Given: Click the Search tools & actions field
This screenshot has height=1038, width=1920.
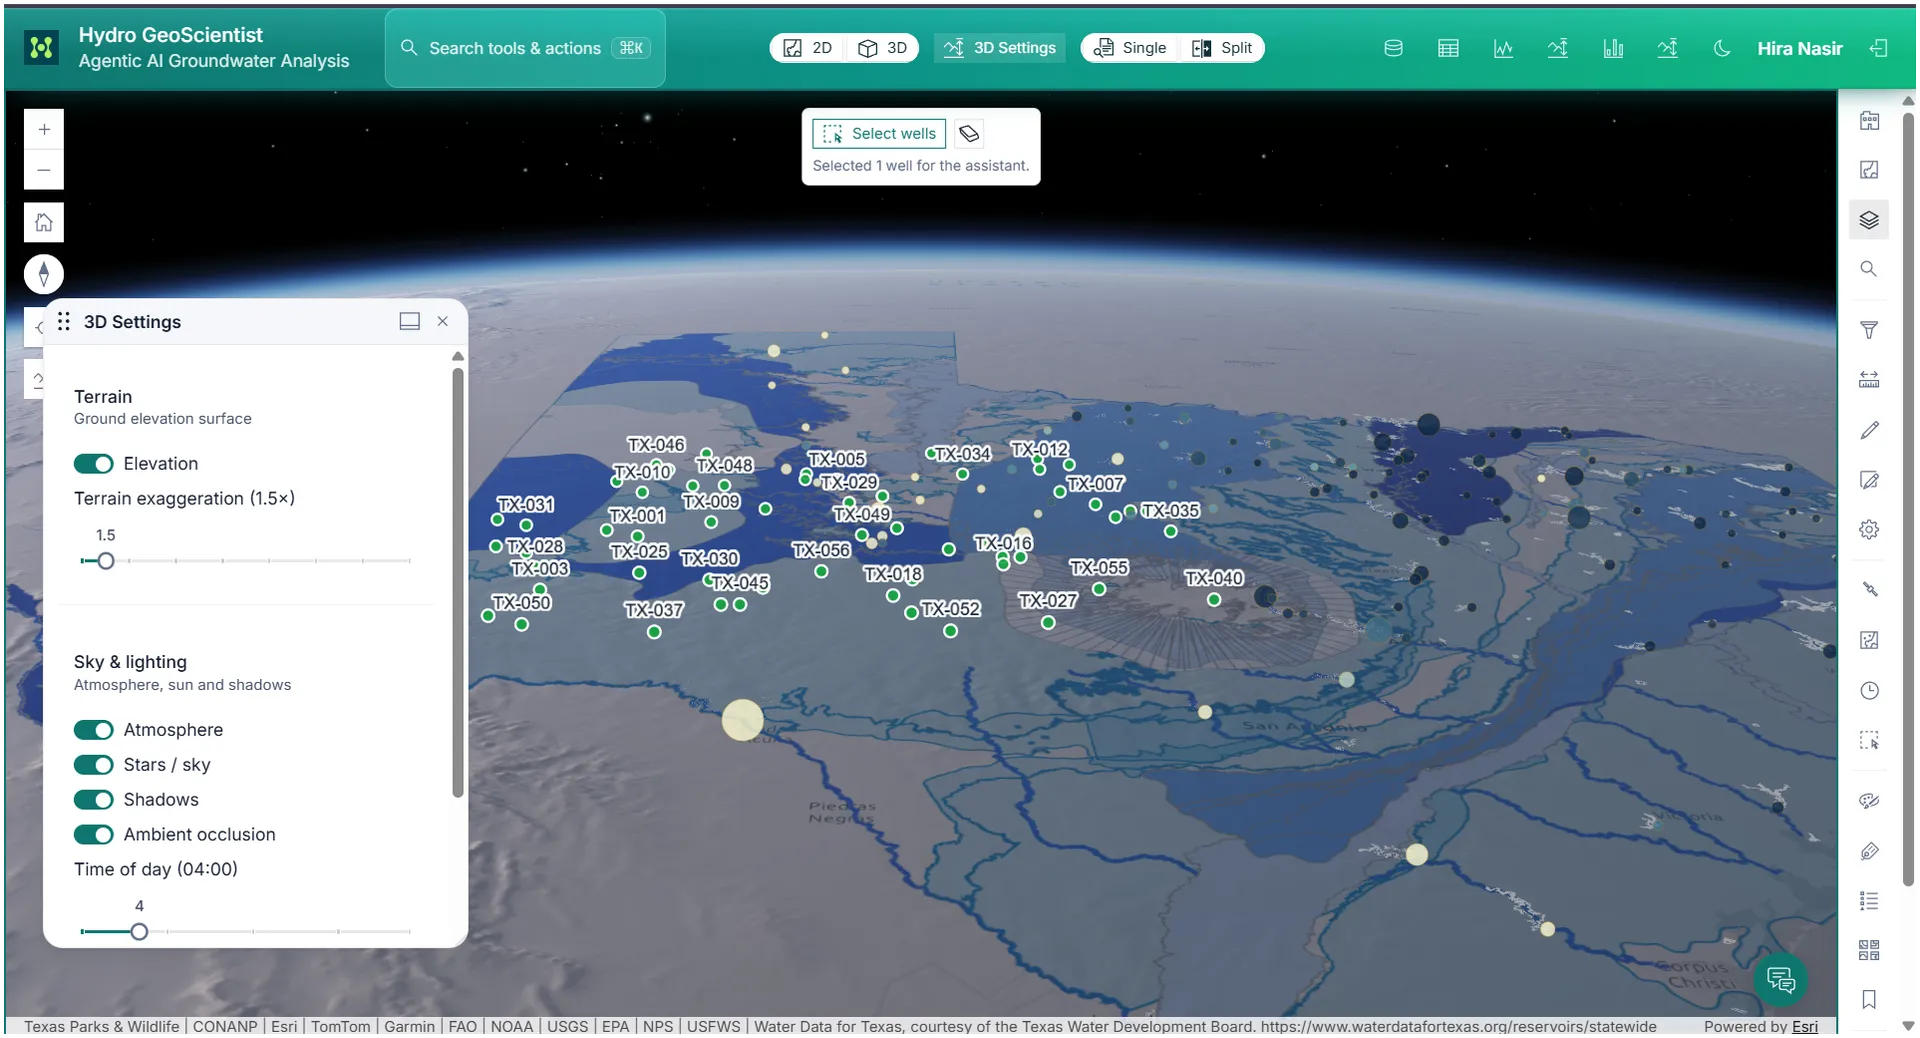Looking at the screenshot, I should 525,48.
